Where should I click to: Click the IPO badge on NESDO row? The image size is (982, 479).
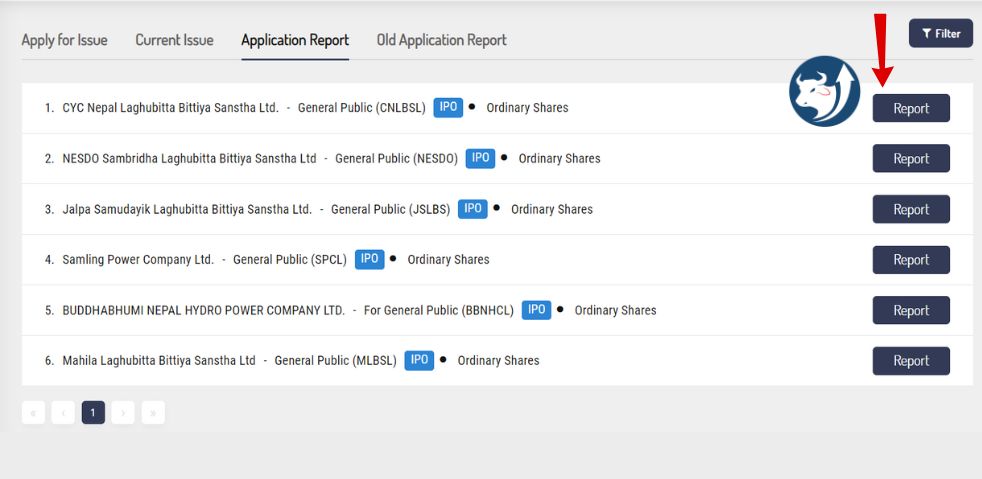click(480, 158)
